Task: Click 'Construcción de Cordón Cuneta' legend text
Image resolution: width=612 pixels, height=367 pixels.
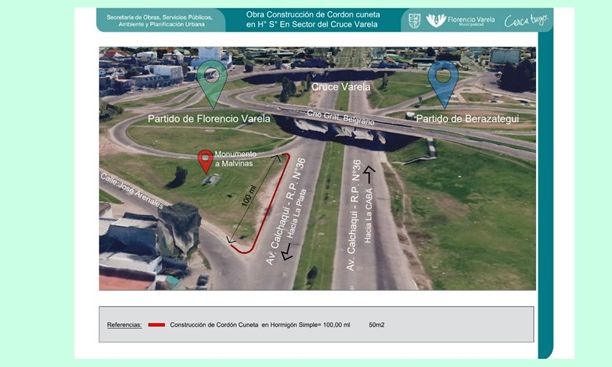Action: point(214,325)
